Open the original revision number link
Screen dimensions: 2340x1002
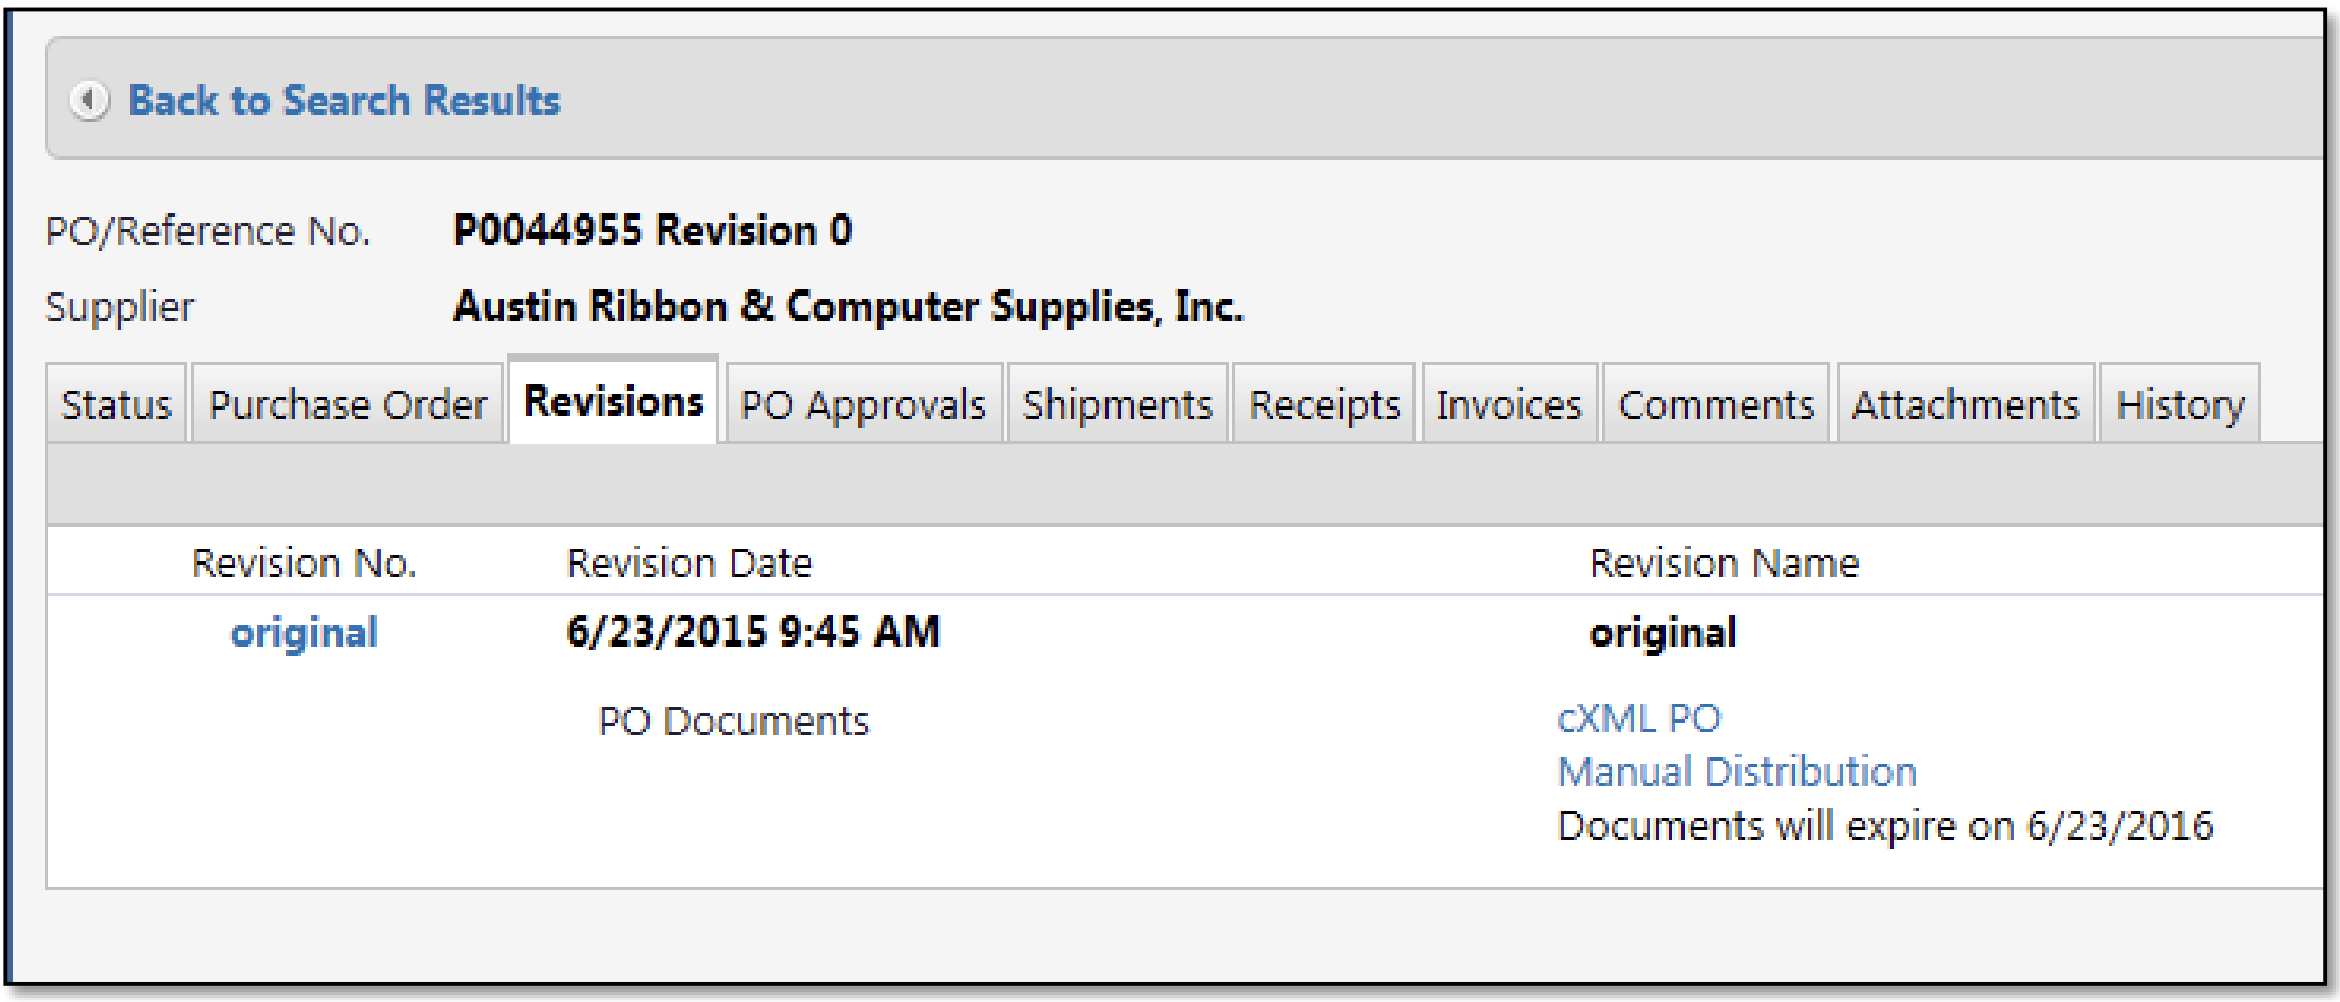[304, 633]
